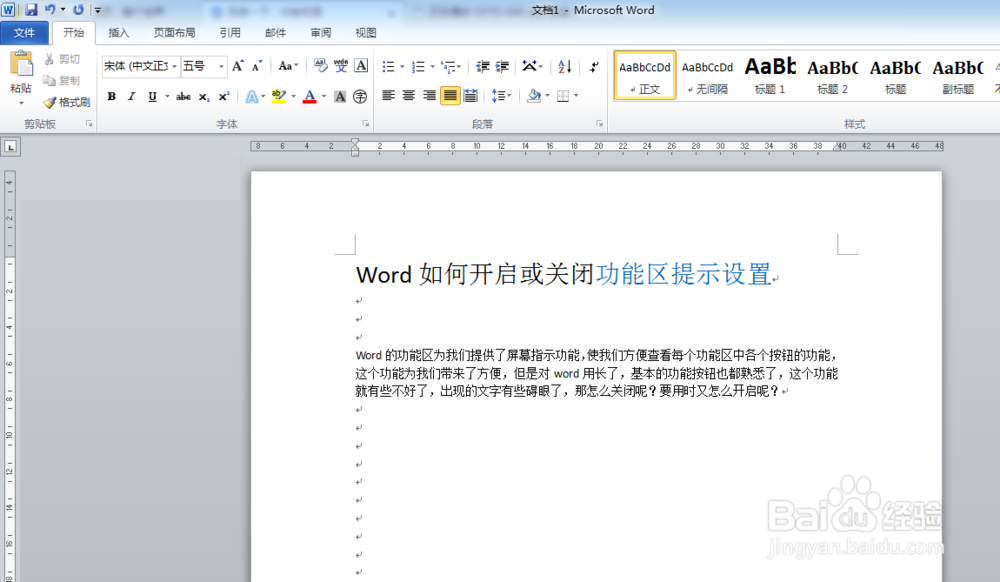This screenshot has height=582, width=1000.
Task: Click the Align Text Right icon
Action: pyautogui.click(x=429, y=96)
